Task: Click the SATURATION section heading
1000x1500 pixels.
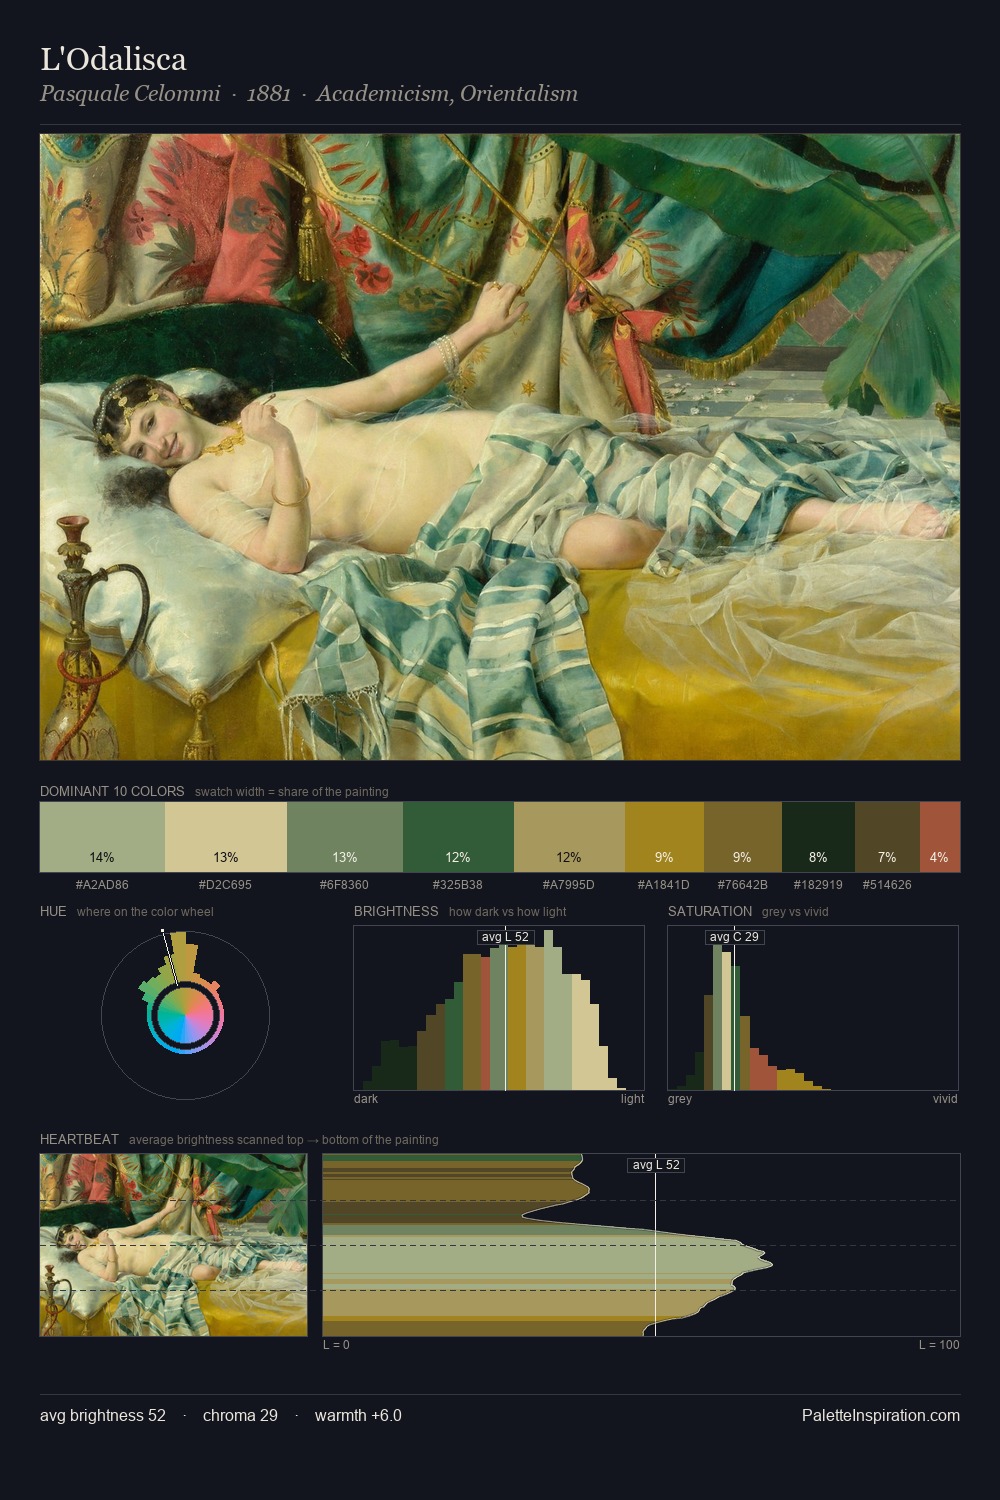Action: [710, 911]
